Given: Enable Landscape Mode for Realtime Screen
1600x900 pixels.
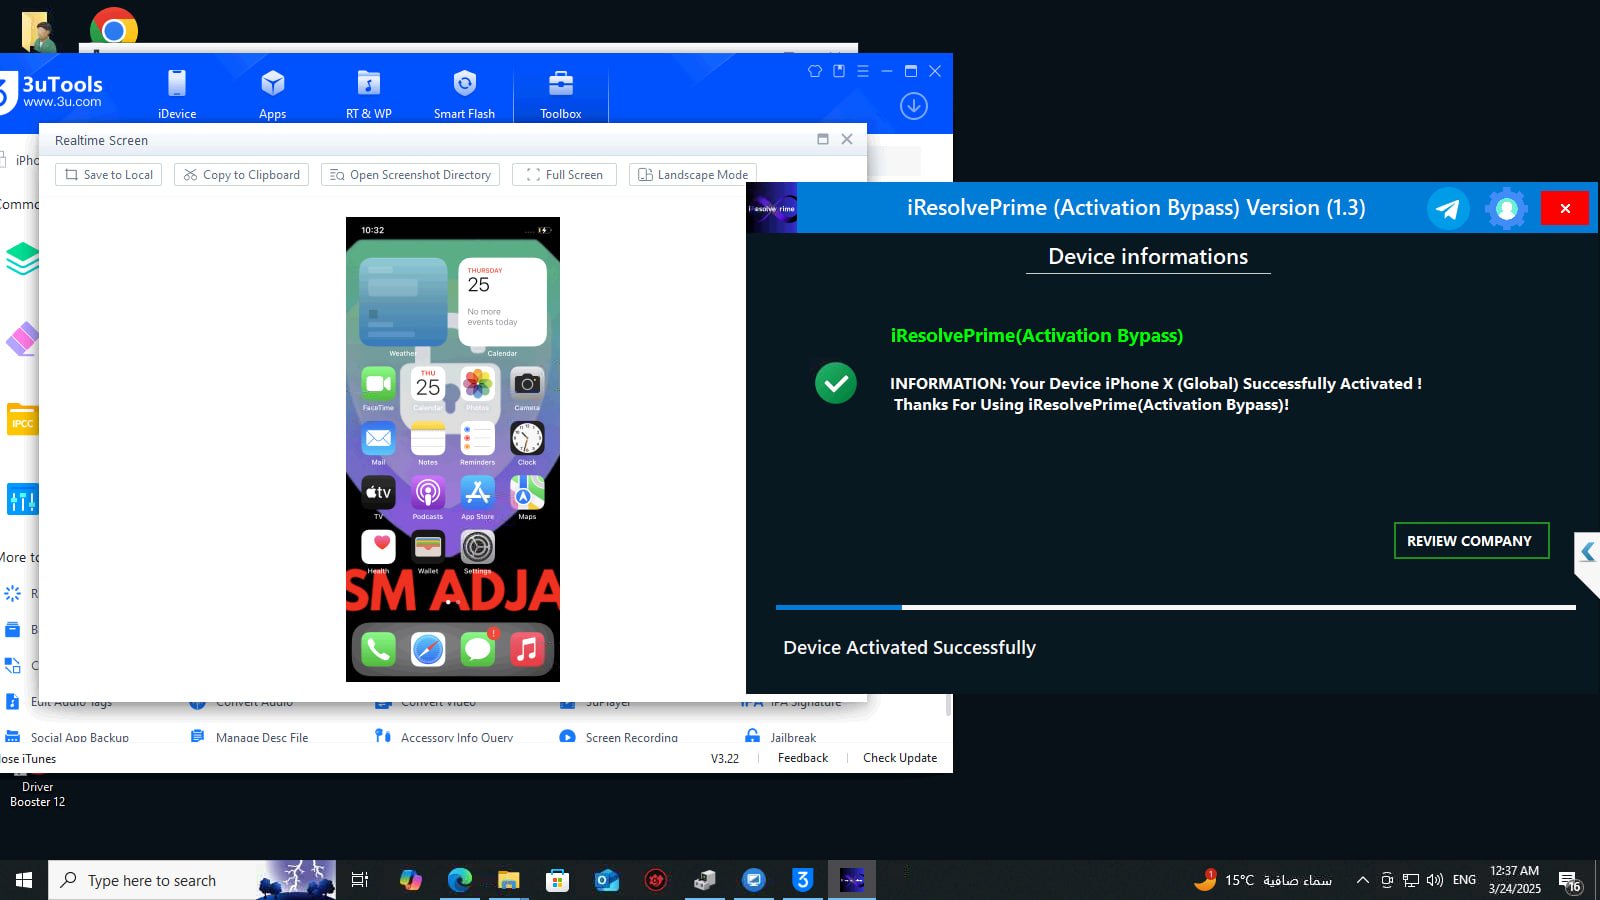Looking at the screenshot, I should pyautogui.click(x=693, y=175).
